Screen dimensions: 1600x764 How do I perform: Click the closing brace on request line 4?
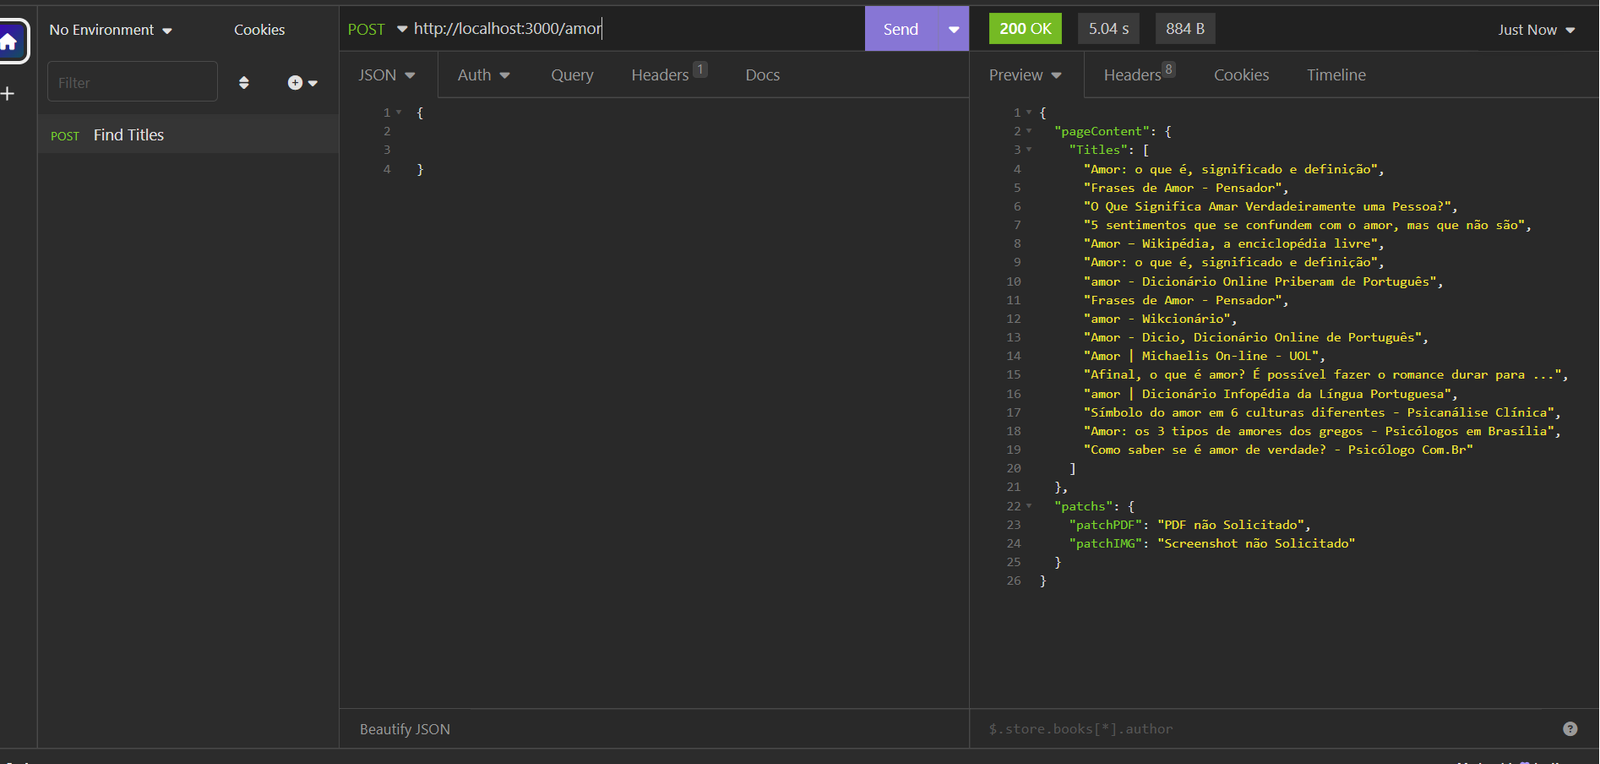pos(420,170)
